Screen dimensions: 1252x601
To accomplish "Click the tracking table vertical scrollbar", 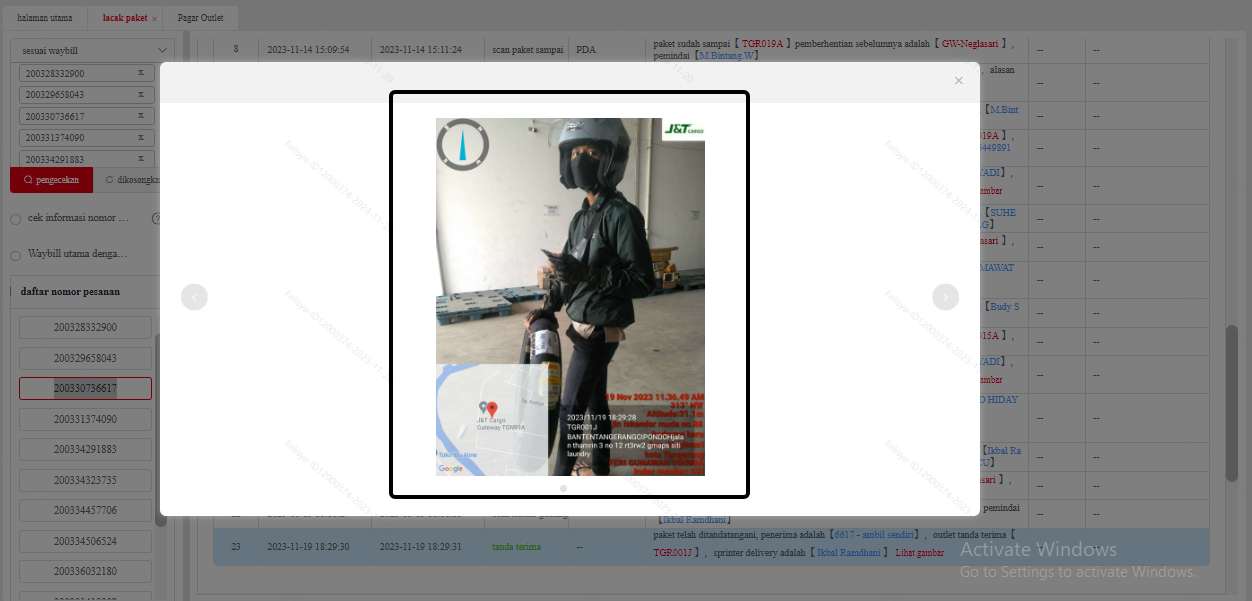I will pos(1232,403).
